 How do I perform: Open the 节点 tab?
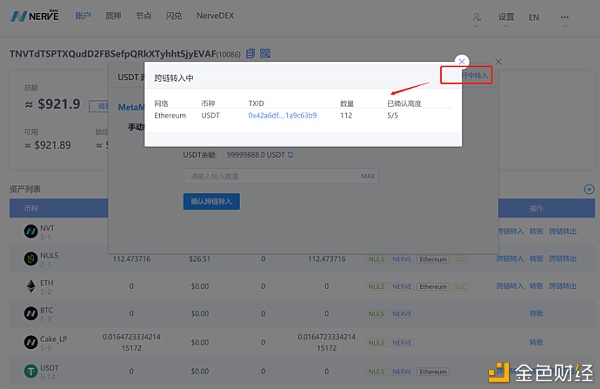click(143, 16)
